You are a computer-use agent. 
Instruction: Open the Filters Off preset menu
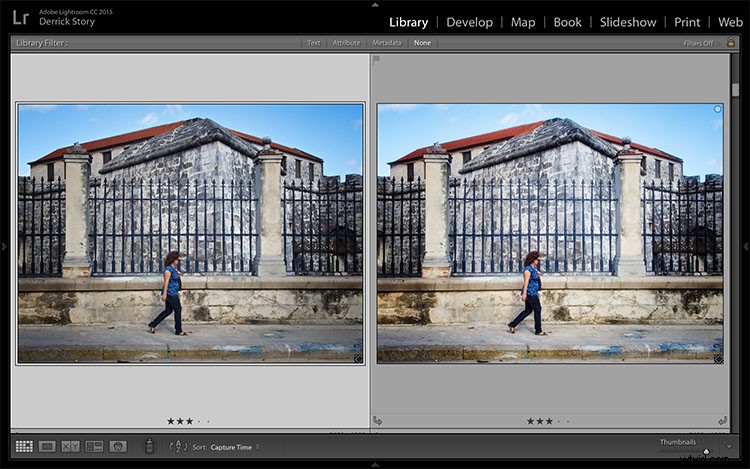point(701,43)
